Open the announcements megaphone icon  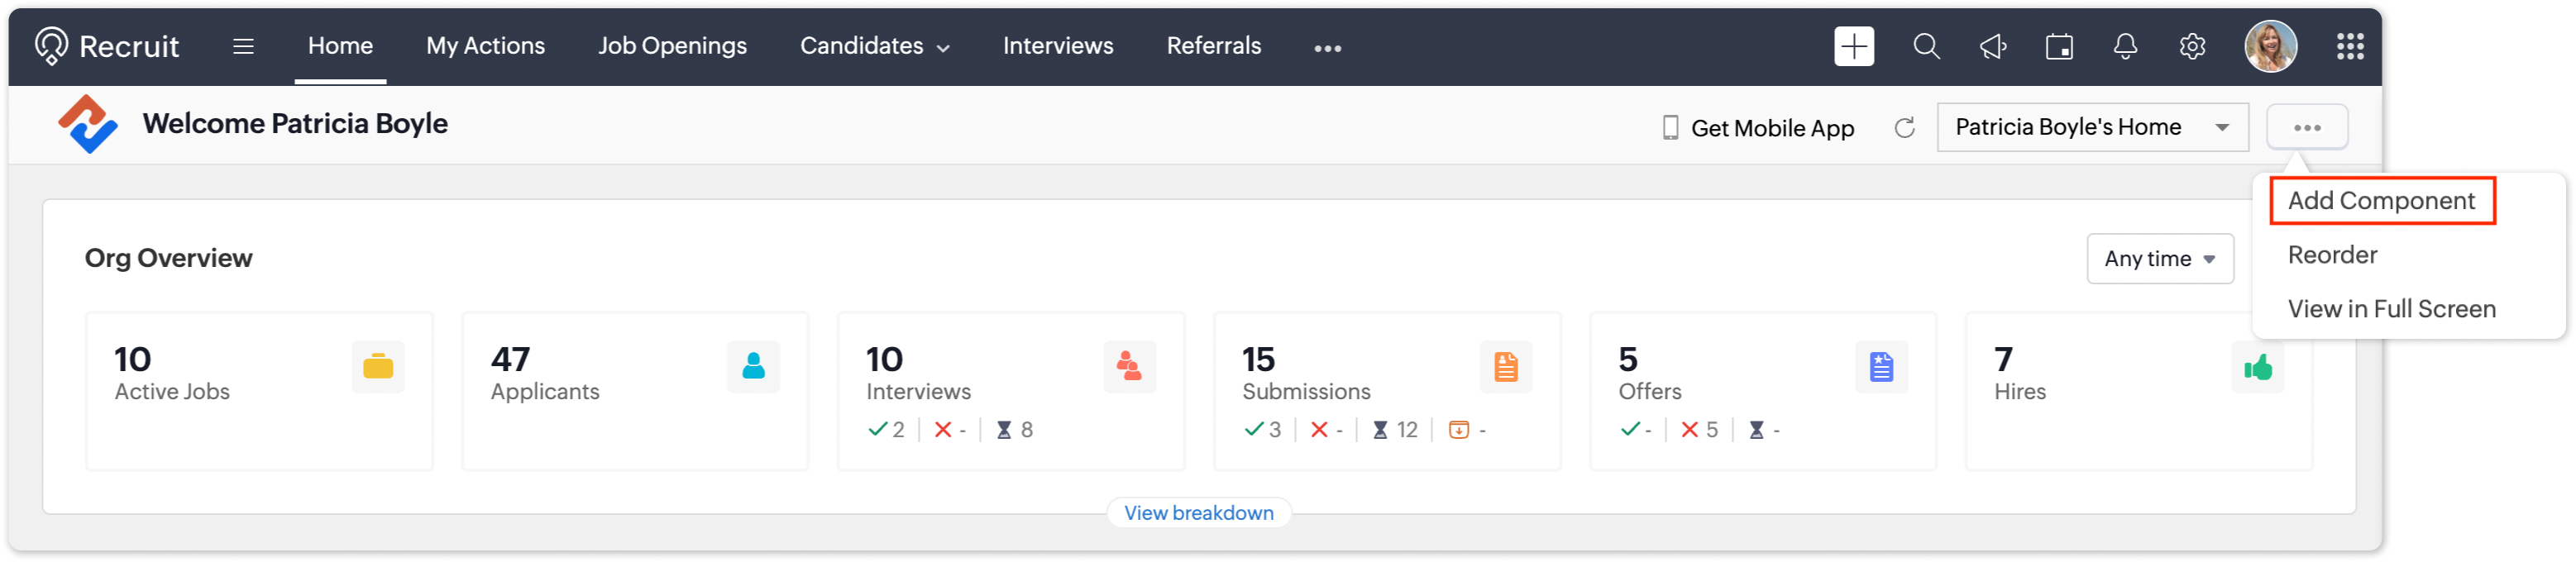point(1992,46)
